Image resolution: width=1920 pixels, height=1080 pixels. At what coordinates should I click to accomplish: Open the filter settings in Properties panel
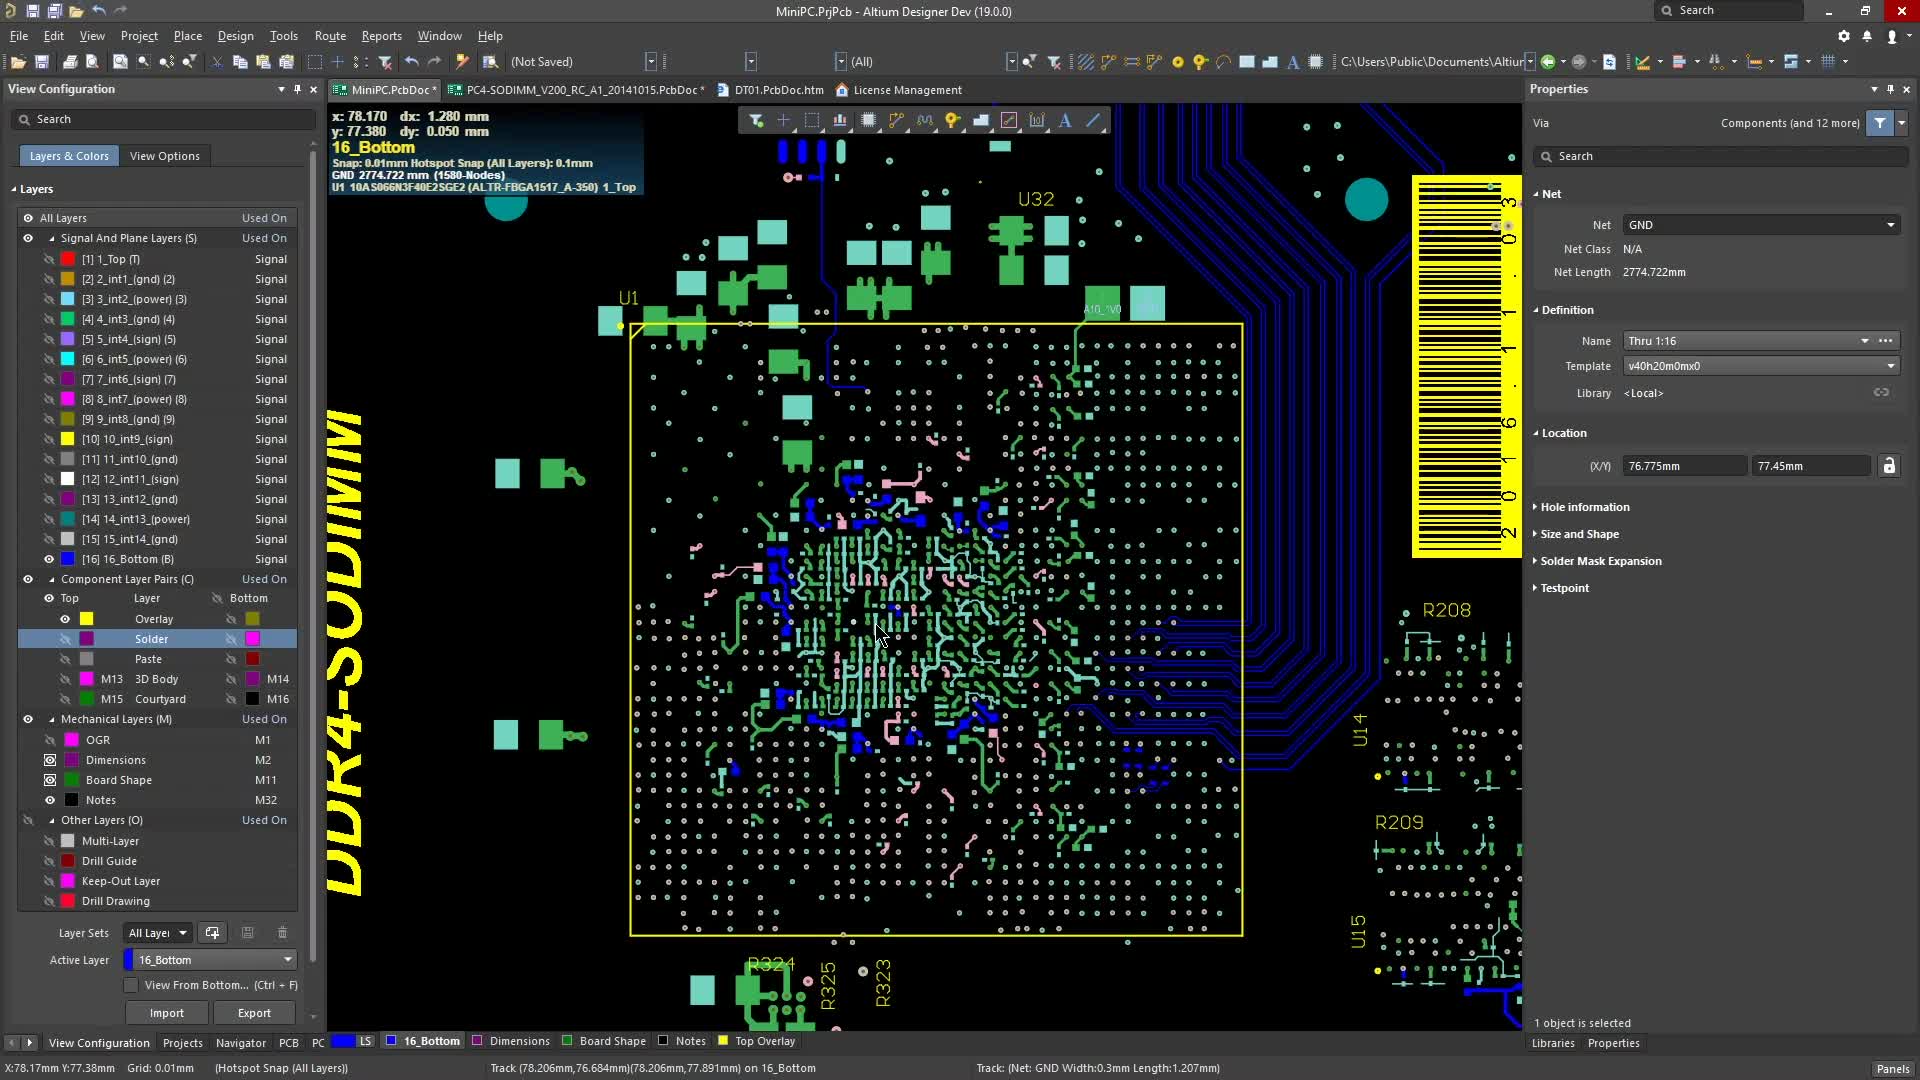[1879, 123]
